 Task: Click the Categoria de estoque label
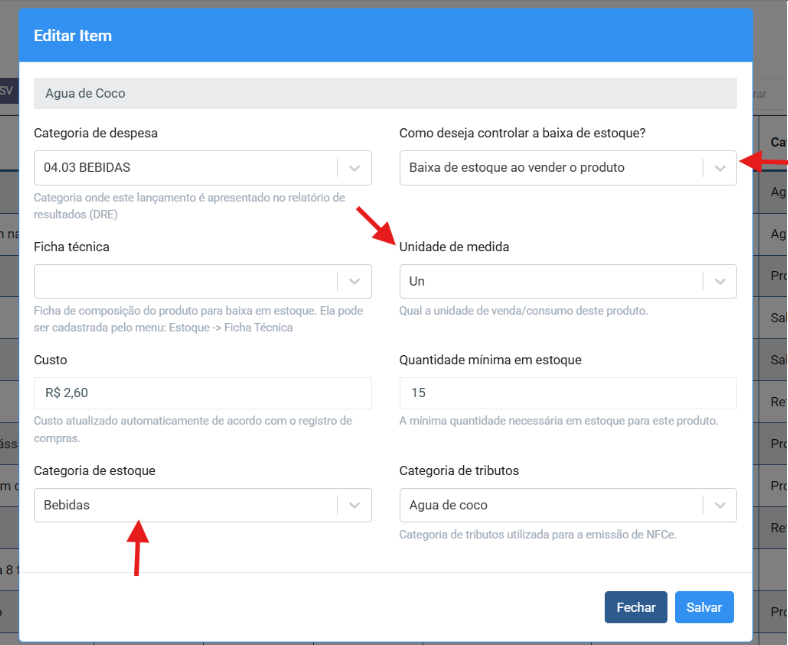point(94,471)
